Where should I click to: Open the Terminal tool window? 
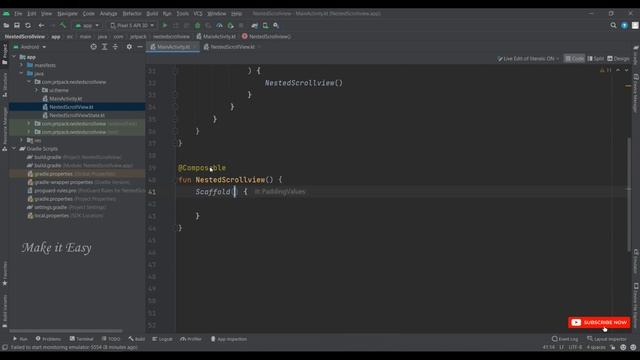(x=81, y=339)
